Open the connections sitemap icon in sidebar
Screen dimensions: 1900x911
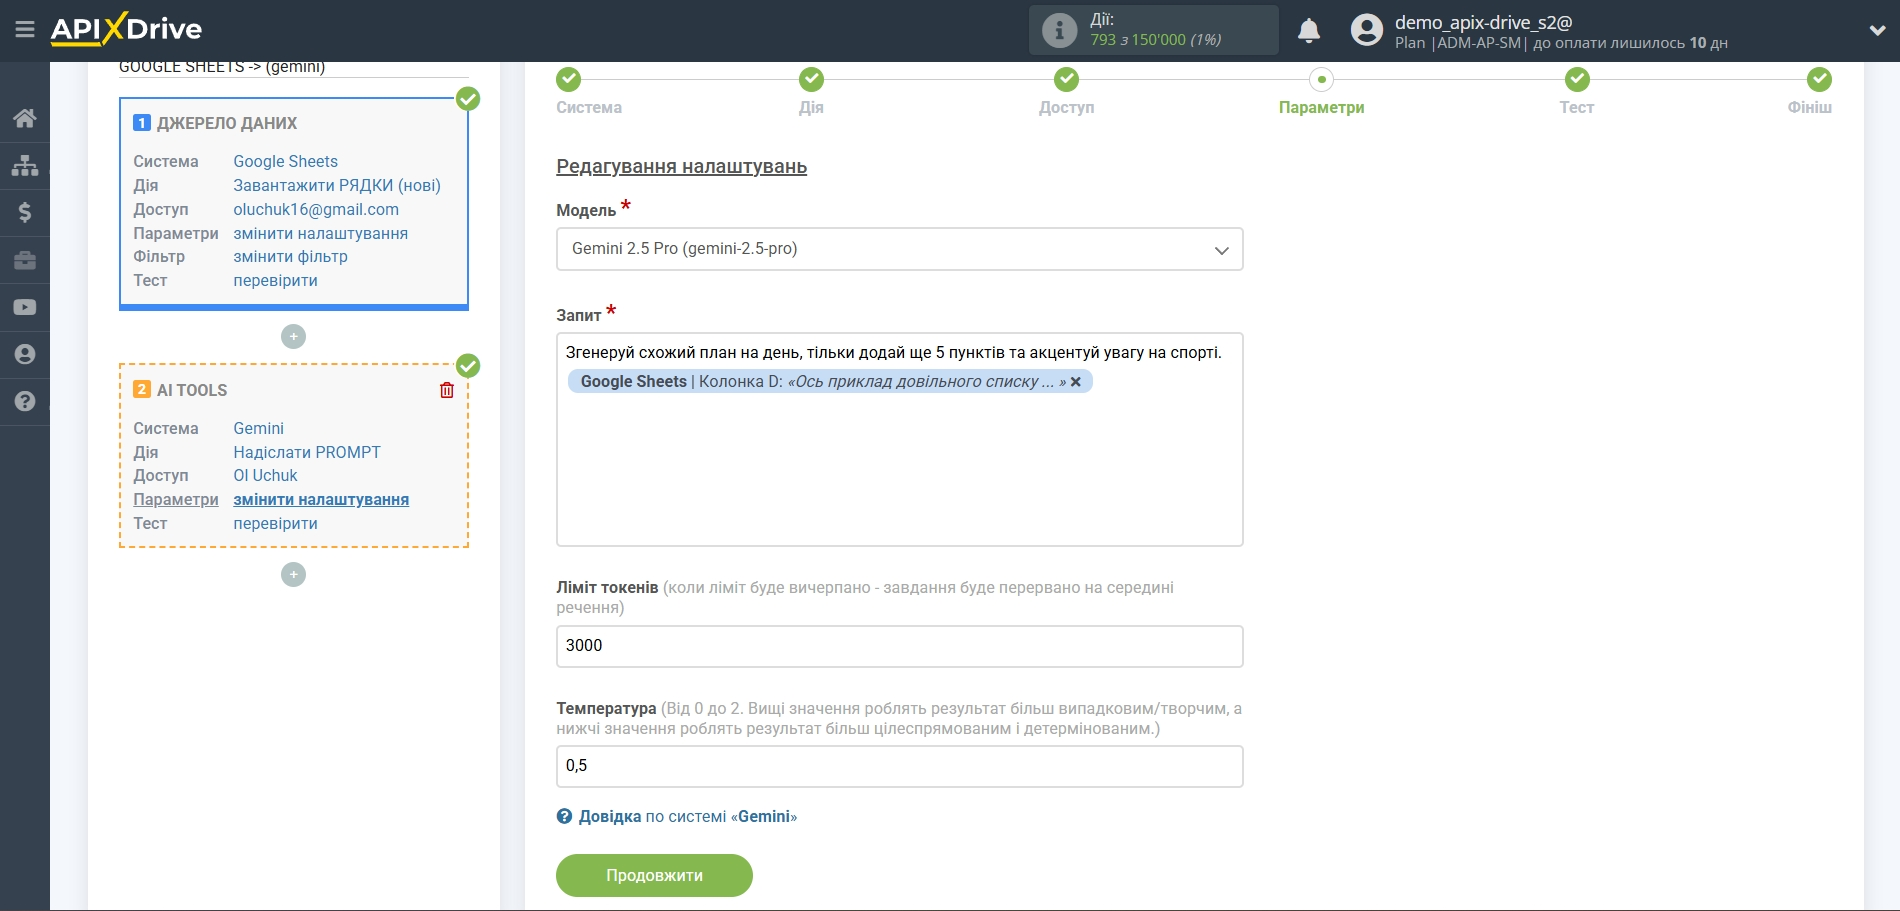click(25, 165)
